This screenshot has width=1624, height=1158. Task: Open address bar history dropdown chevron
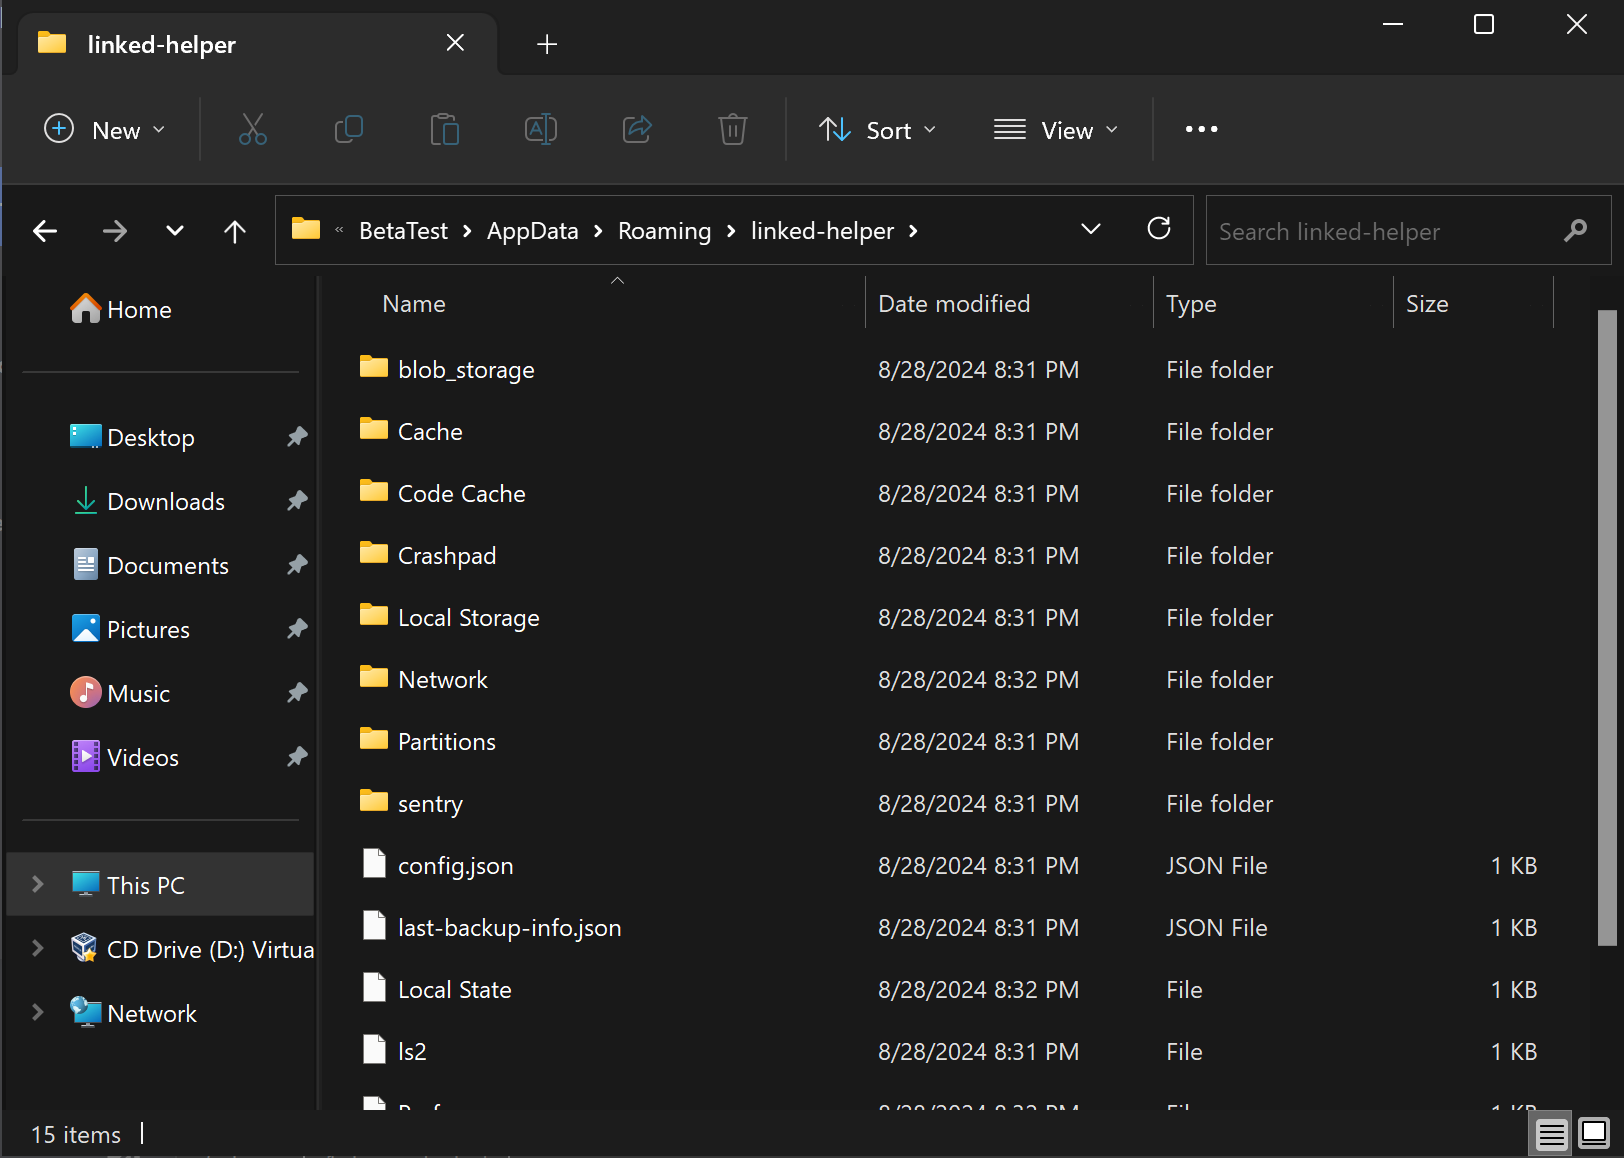click(x=1091, y=229)
